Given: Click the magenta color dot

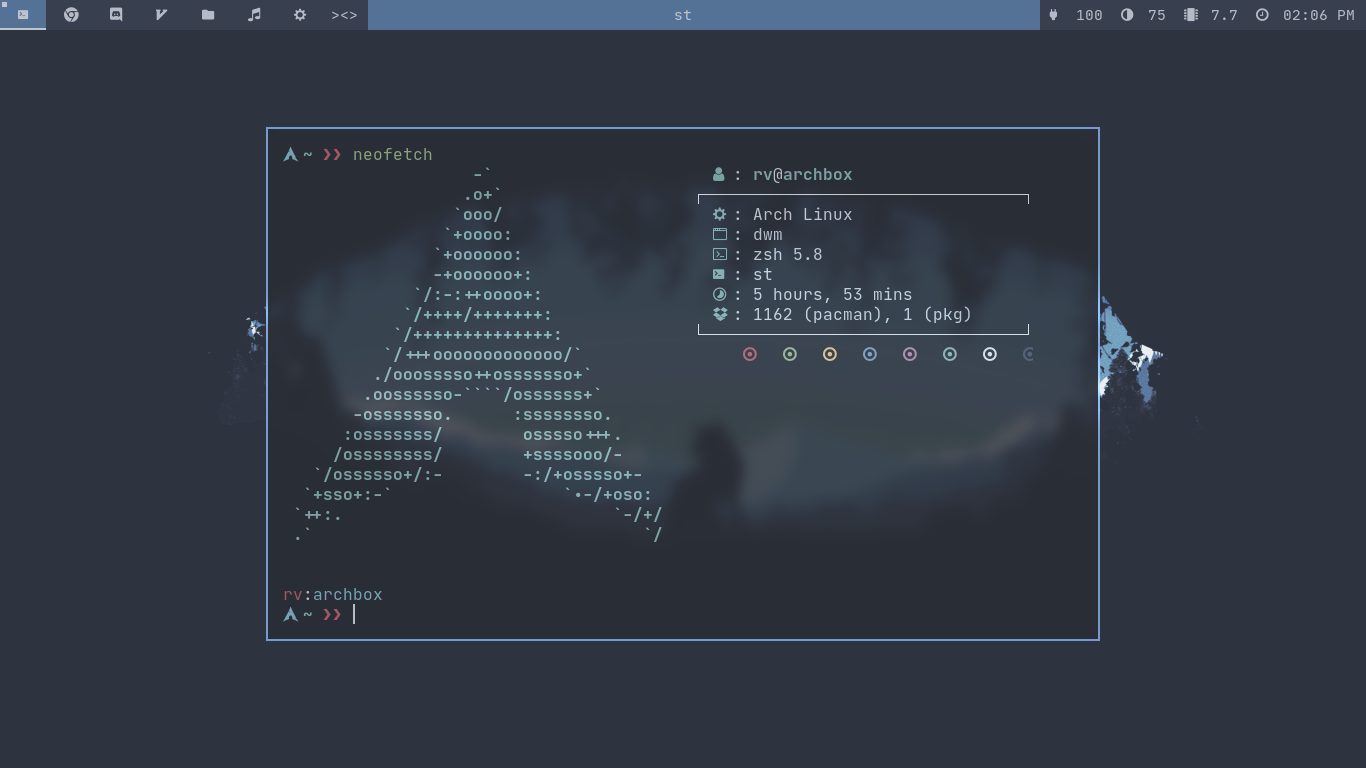Looking at the screenshot, I should coord(910,354).
